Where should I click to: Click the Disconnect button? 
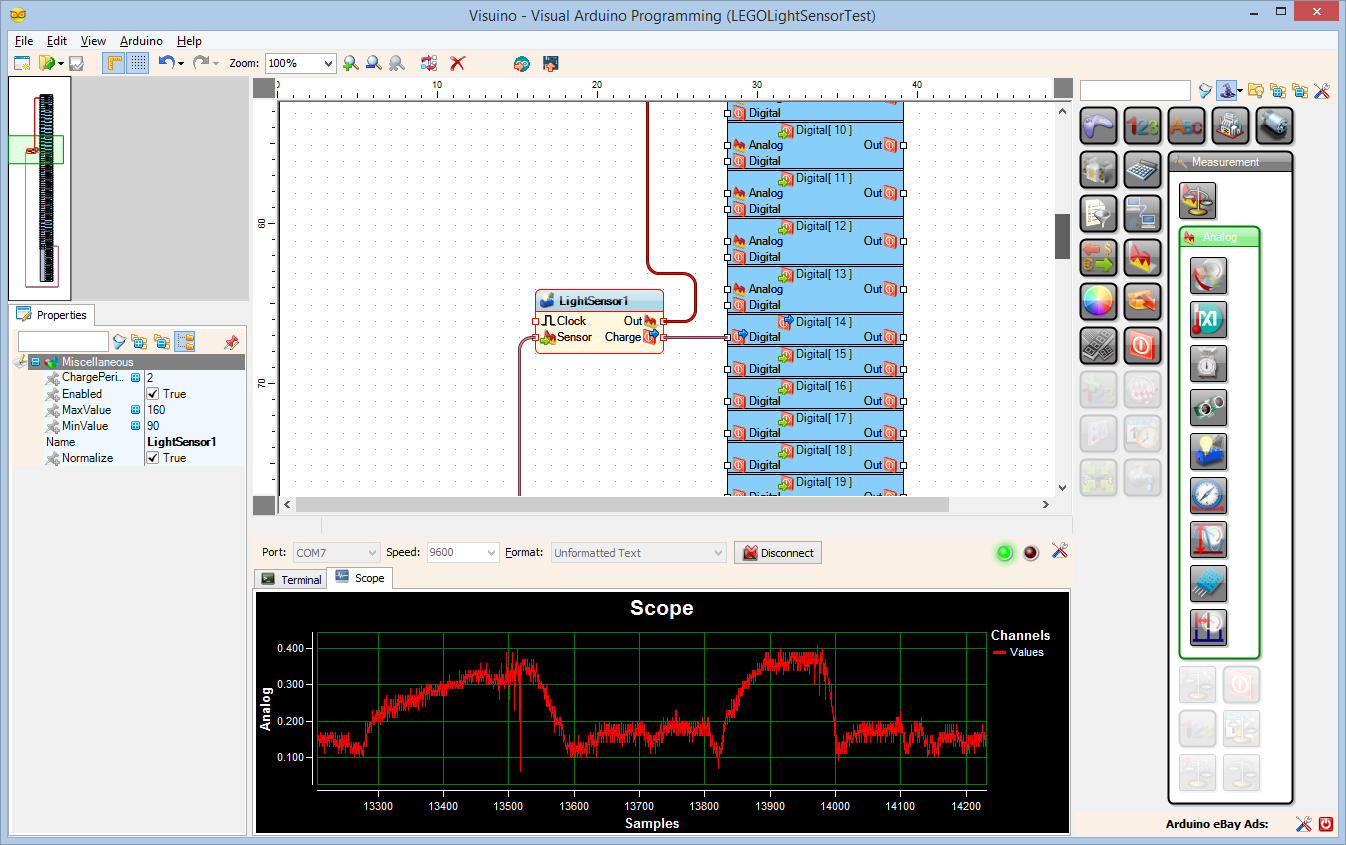pyautogui.click(x=777, y=552)
